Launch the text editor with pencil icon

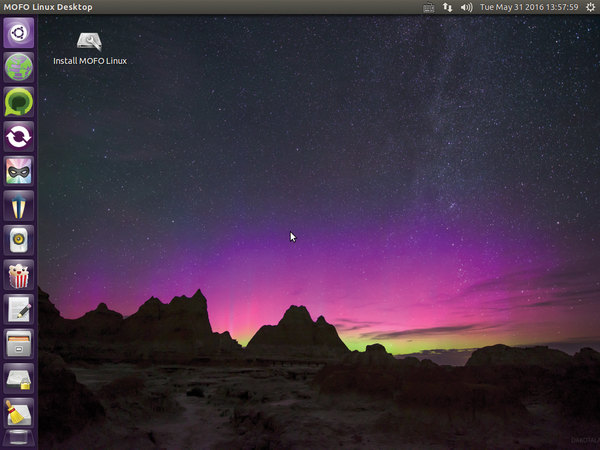19,309
